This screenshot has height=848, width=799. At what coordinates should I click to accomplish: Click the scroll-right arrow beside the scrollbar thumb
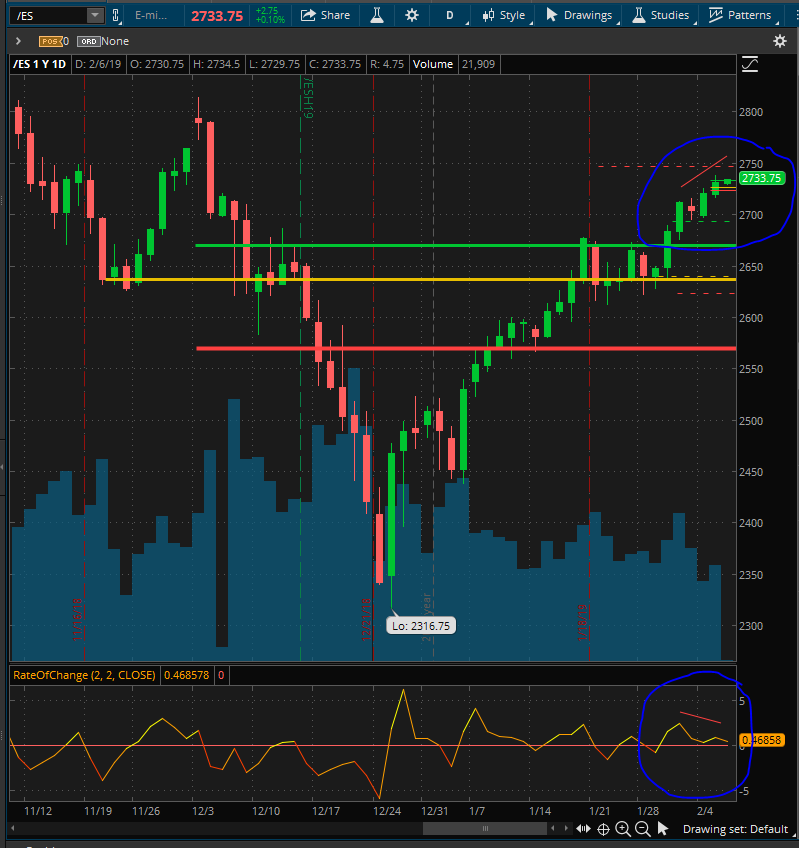click(x=566, y=828)
